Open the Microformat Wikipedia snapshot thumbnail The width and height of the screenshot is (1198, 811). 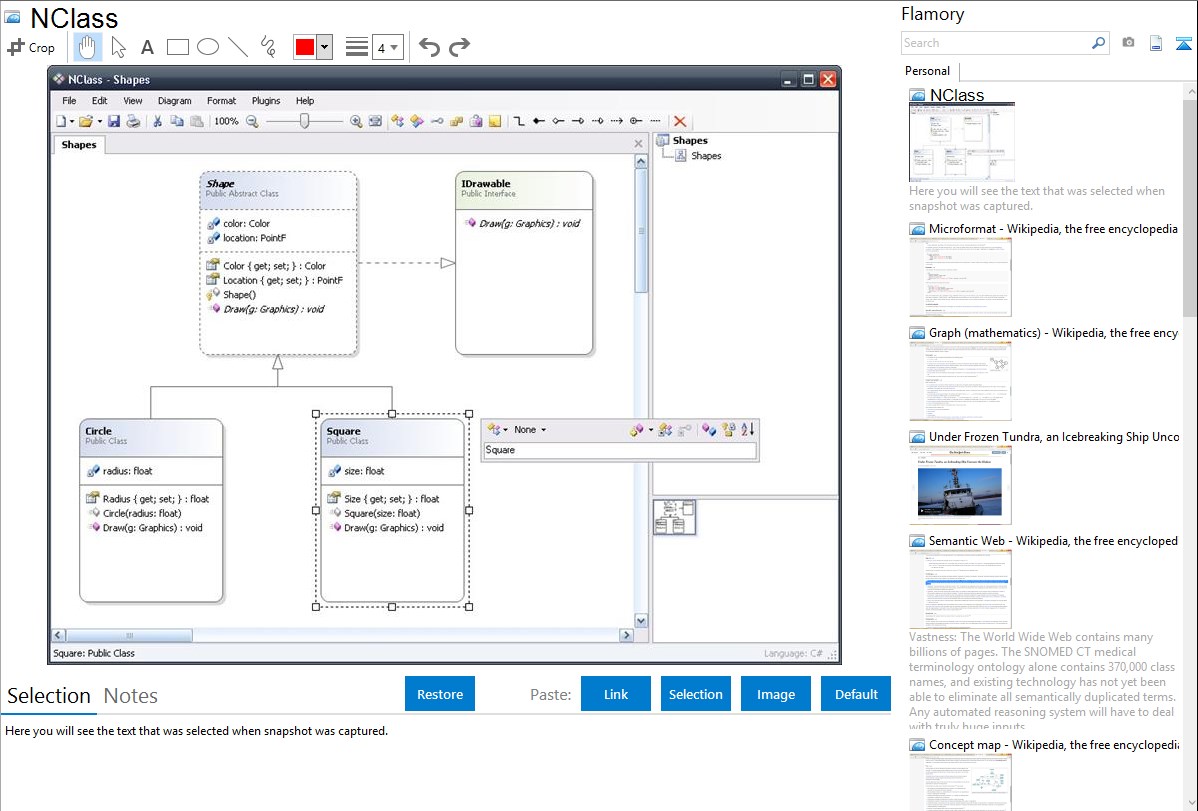click(960, 277)
